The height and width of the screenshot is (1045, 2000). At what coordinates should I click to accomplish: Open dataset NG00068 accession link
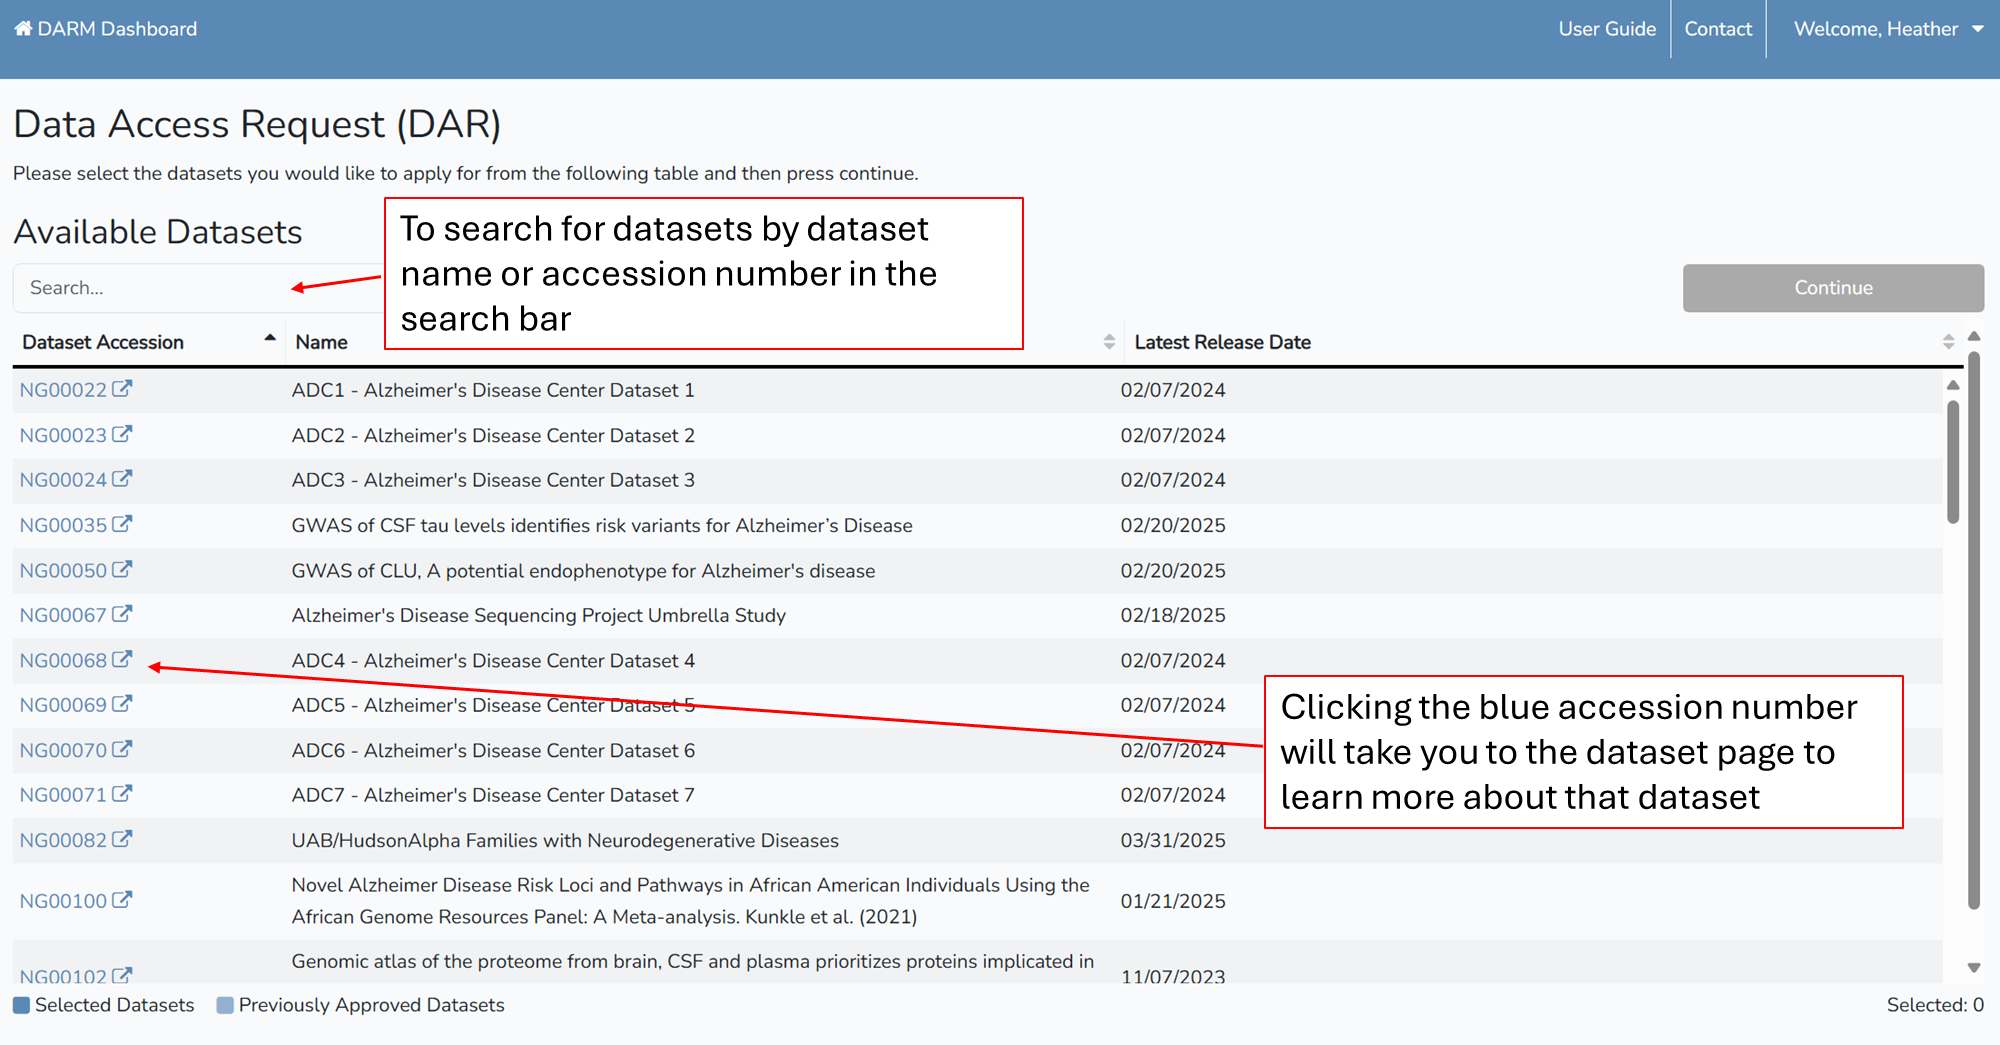63,660
